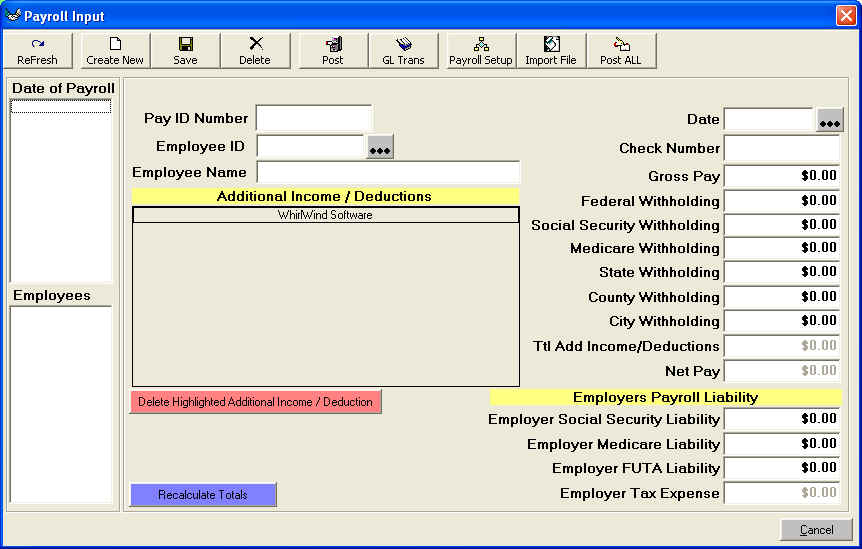The width and height of the screenshot is (862, 549).
Task: Click the Employee ID input field
Action: tap(311, 147)
